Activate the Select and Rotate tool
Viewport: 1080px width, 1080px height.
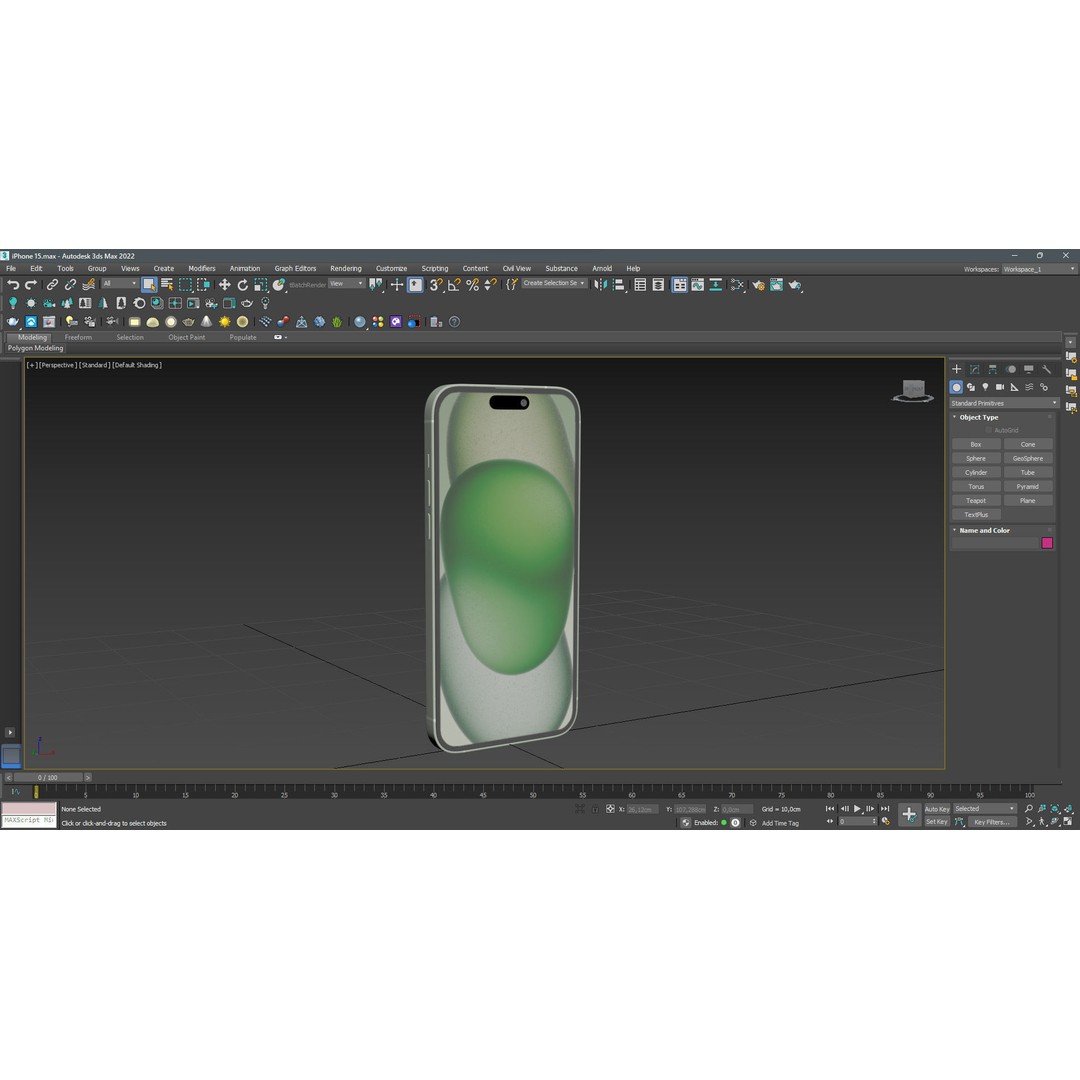(x=243, y=285)
